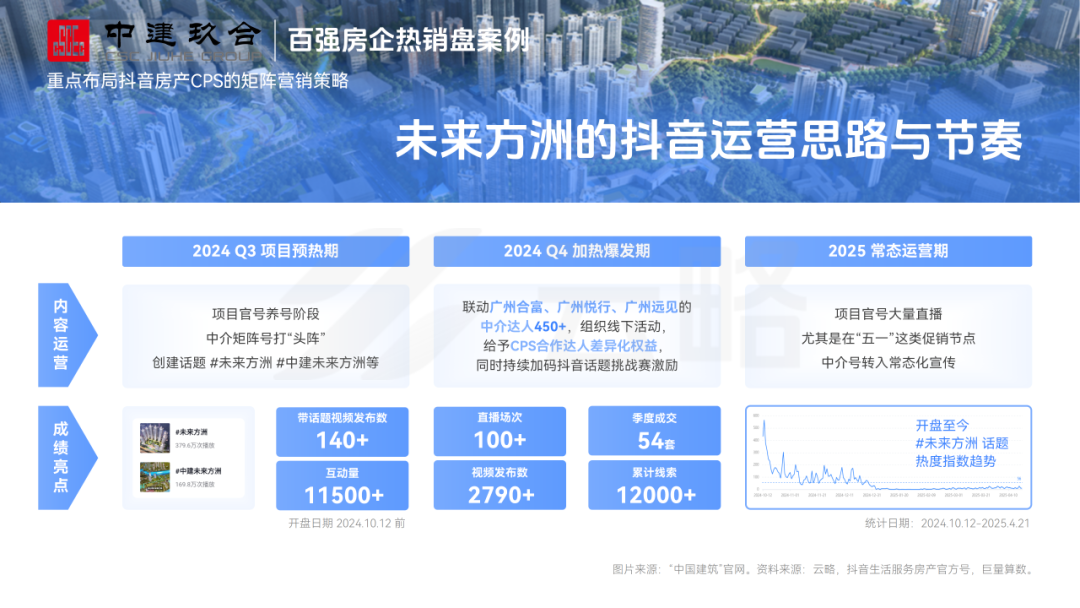The image size is (1080, 608).
Task: Select the 2024 Q3 项目预热期 header
Action: click(266, 251)
